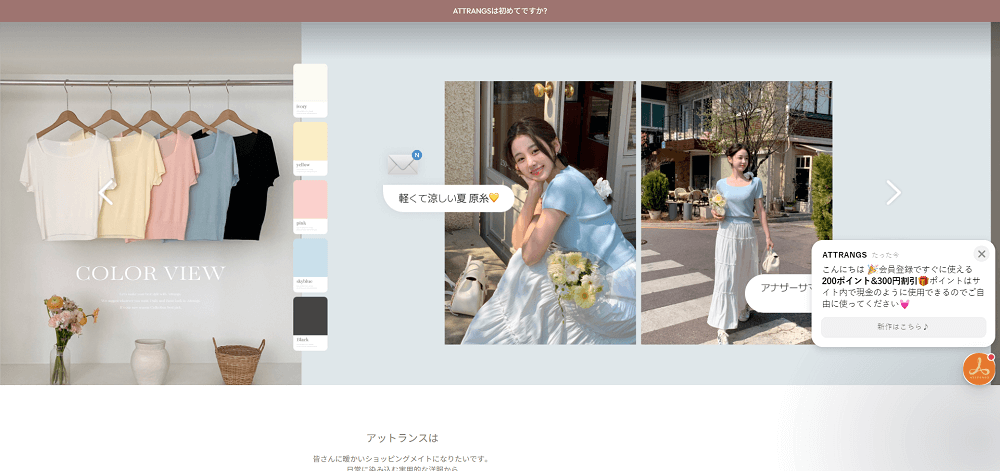The image size is (1000, 471).
Task: Click the 新作はこちら button
Action: coord(903,327)
